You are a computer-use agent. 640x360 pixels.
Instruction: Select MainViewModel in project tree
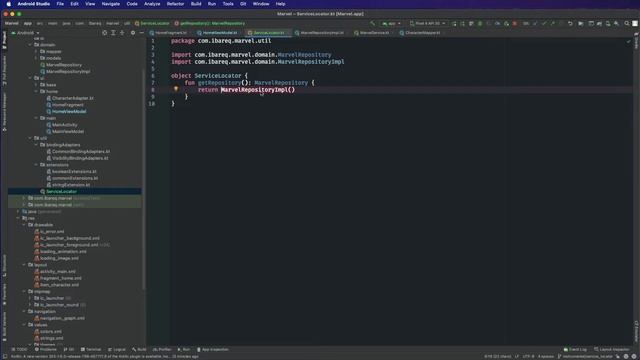68,131
